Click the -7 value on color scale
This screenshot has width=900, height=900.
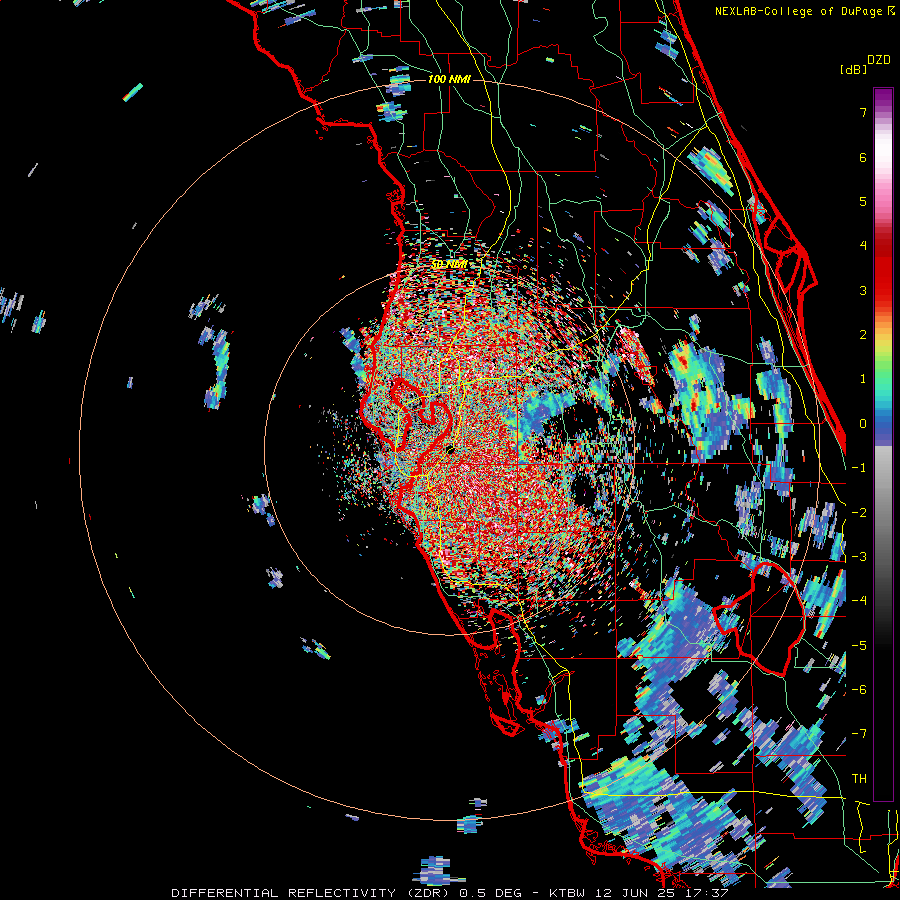(x=859, y=734)
